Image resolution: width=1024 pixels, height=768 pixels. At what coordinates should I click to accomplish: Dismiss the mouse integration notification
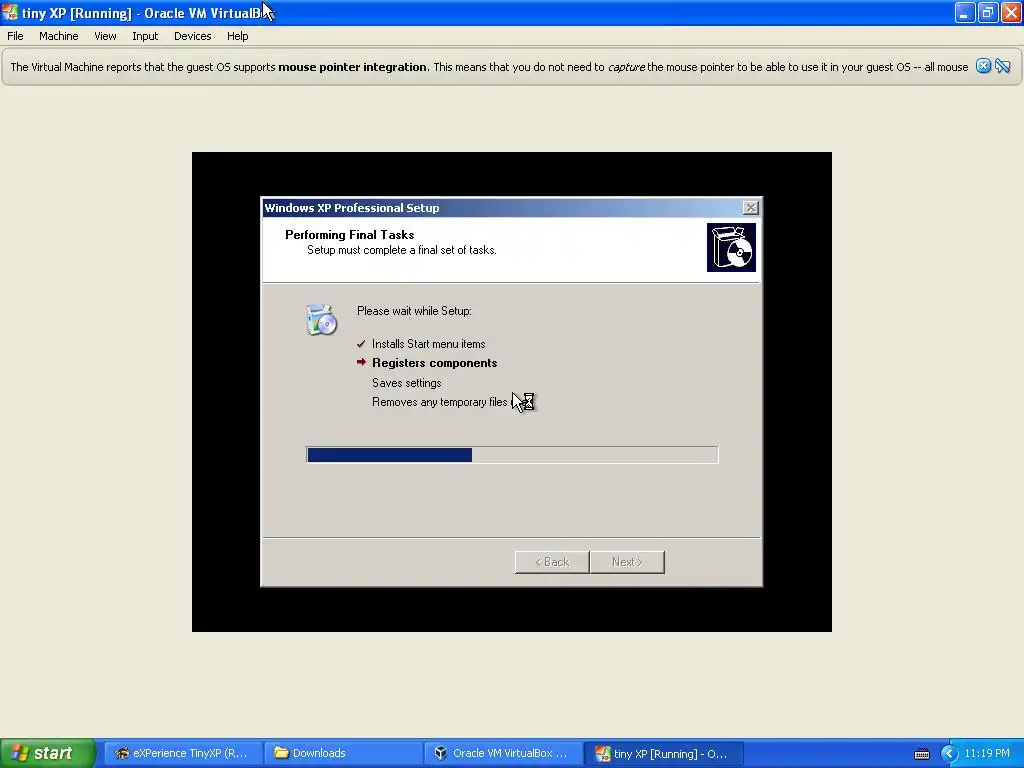pyautogui.click(x=983, y=66)
